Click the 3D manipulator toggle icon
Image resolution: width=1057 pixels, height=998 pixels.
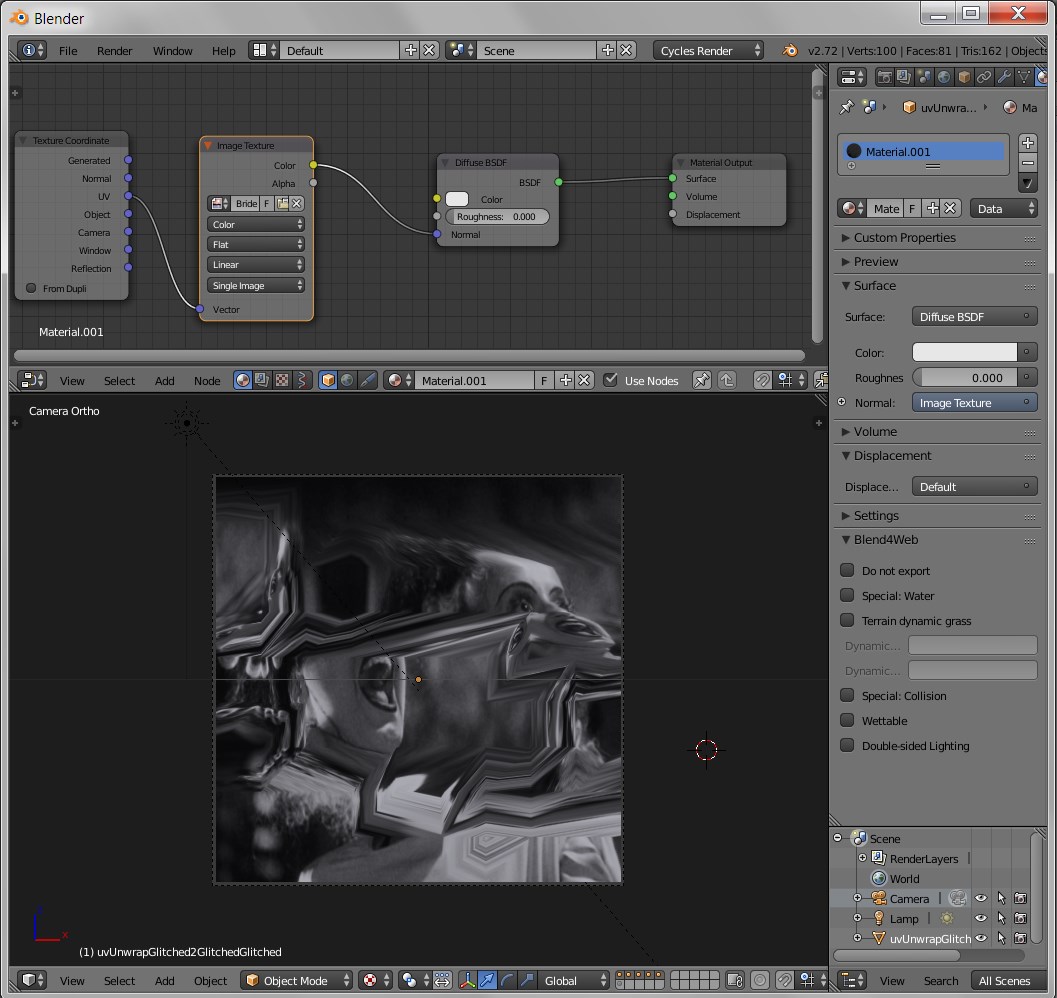coord(467,980)
